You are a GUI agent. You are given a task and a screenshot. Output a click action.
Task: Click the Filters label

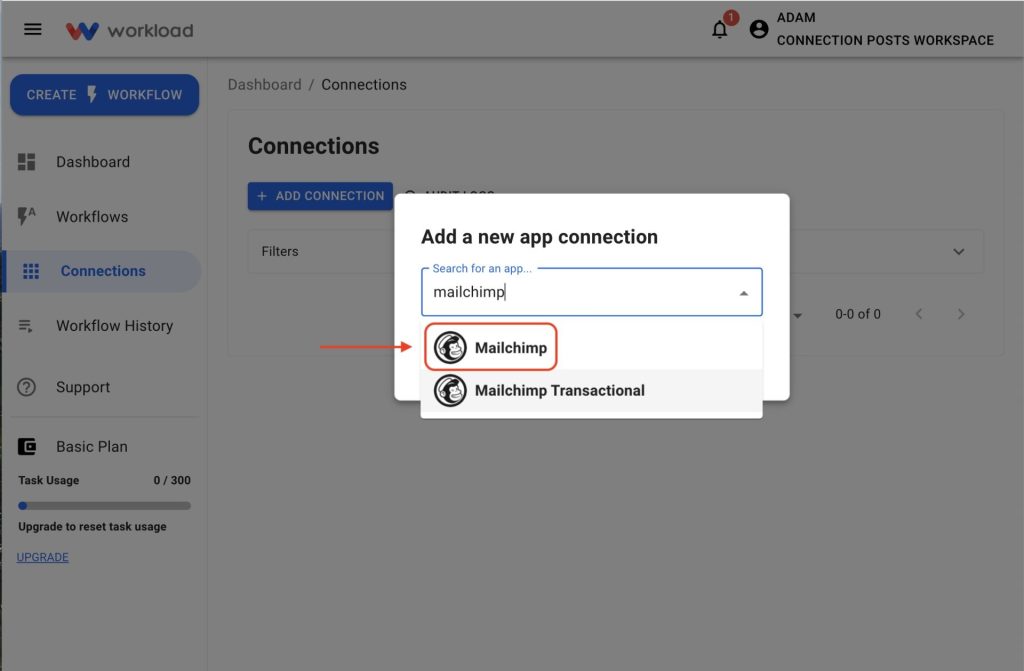280,251
